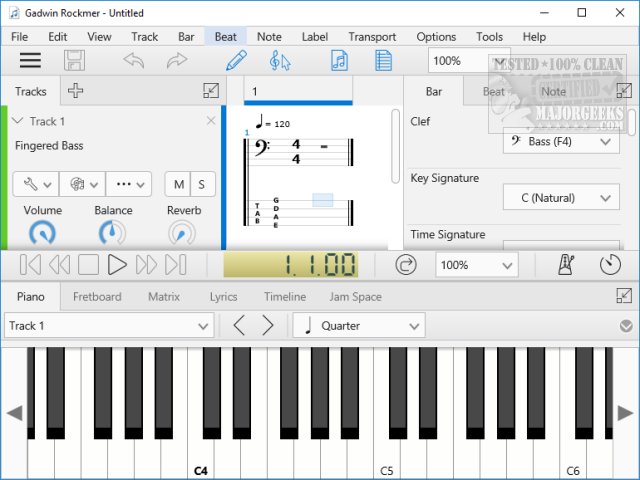
Task: Open the Transport menu
Action: pos(372,37)
